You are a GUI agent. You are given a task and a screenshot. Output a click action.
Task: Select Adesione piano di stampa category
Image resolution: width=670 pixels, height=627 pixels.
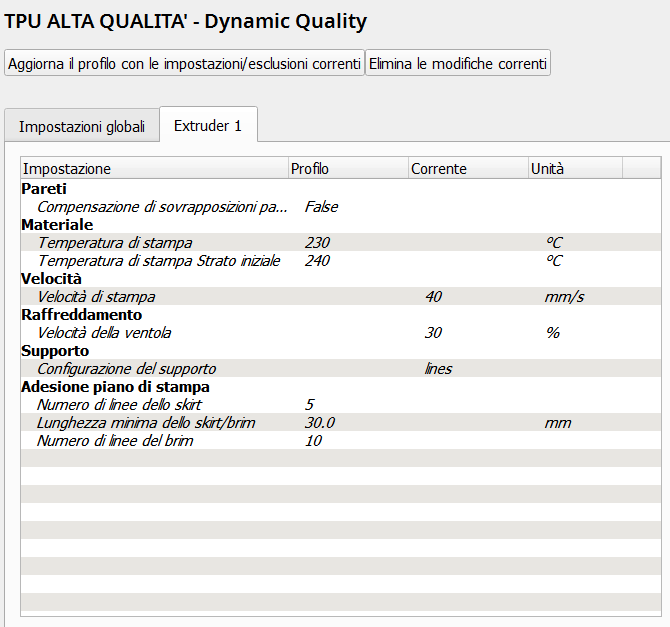341,386
